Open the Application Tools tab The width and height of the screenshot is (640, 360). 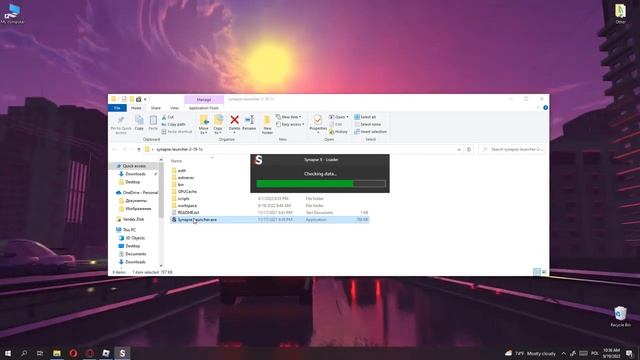tap(204, 108)
